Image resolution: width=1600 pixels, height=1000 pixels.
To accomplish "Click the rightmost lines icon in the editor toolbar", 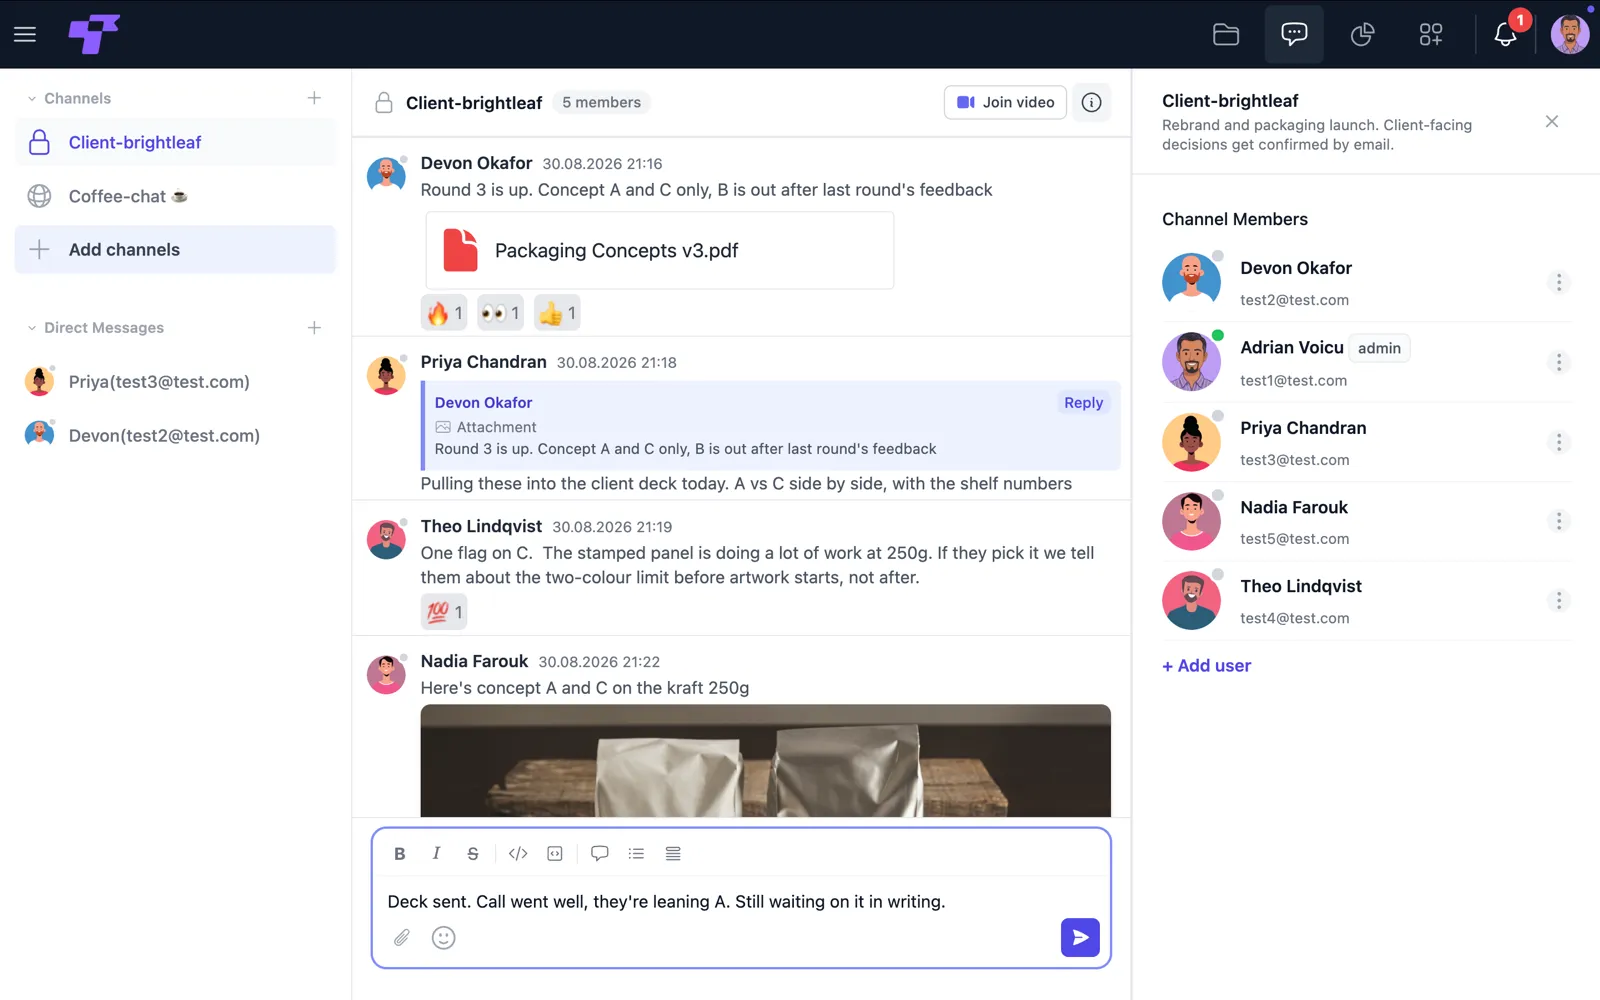I will point(673,853).
